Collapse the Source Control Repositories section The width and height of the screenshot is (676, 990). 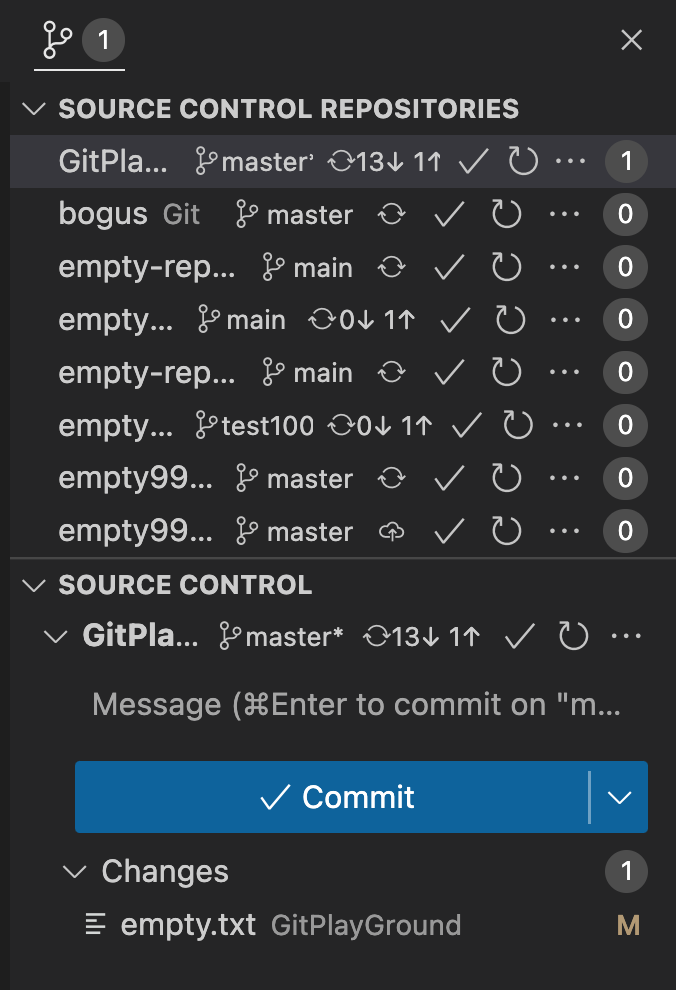(33, 108)
